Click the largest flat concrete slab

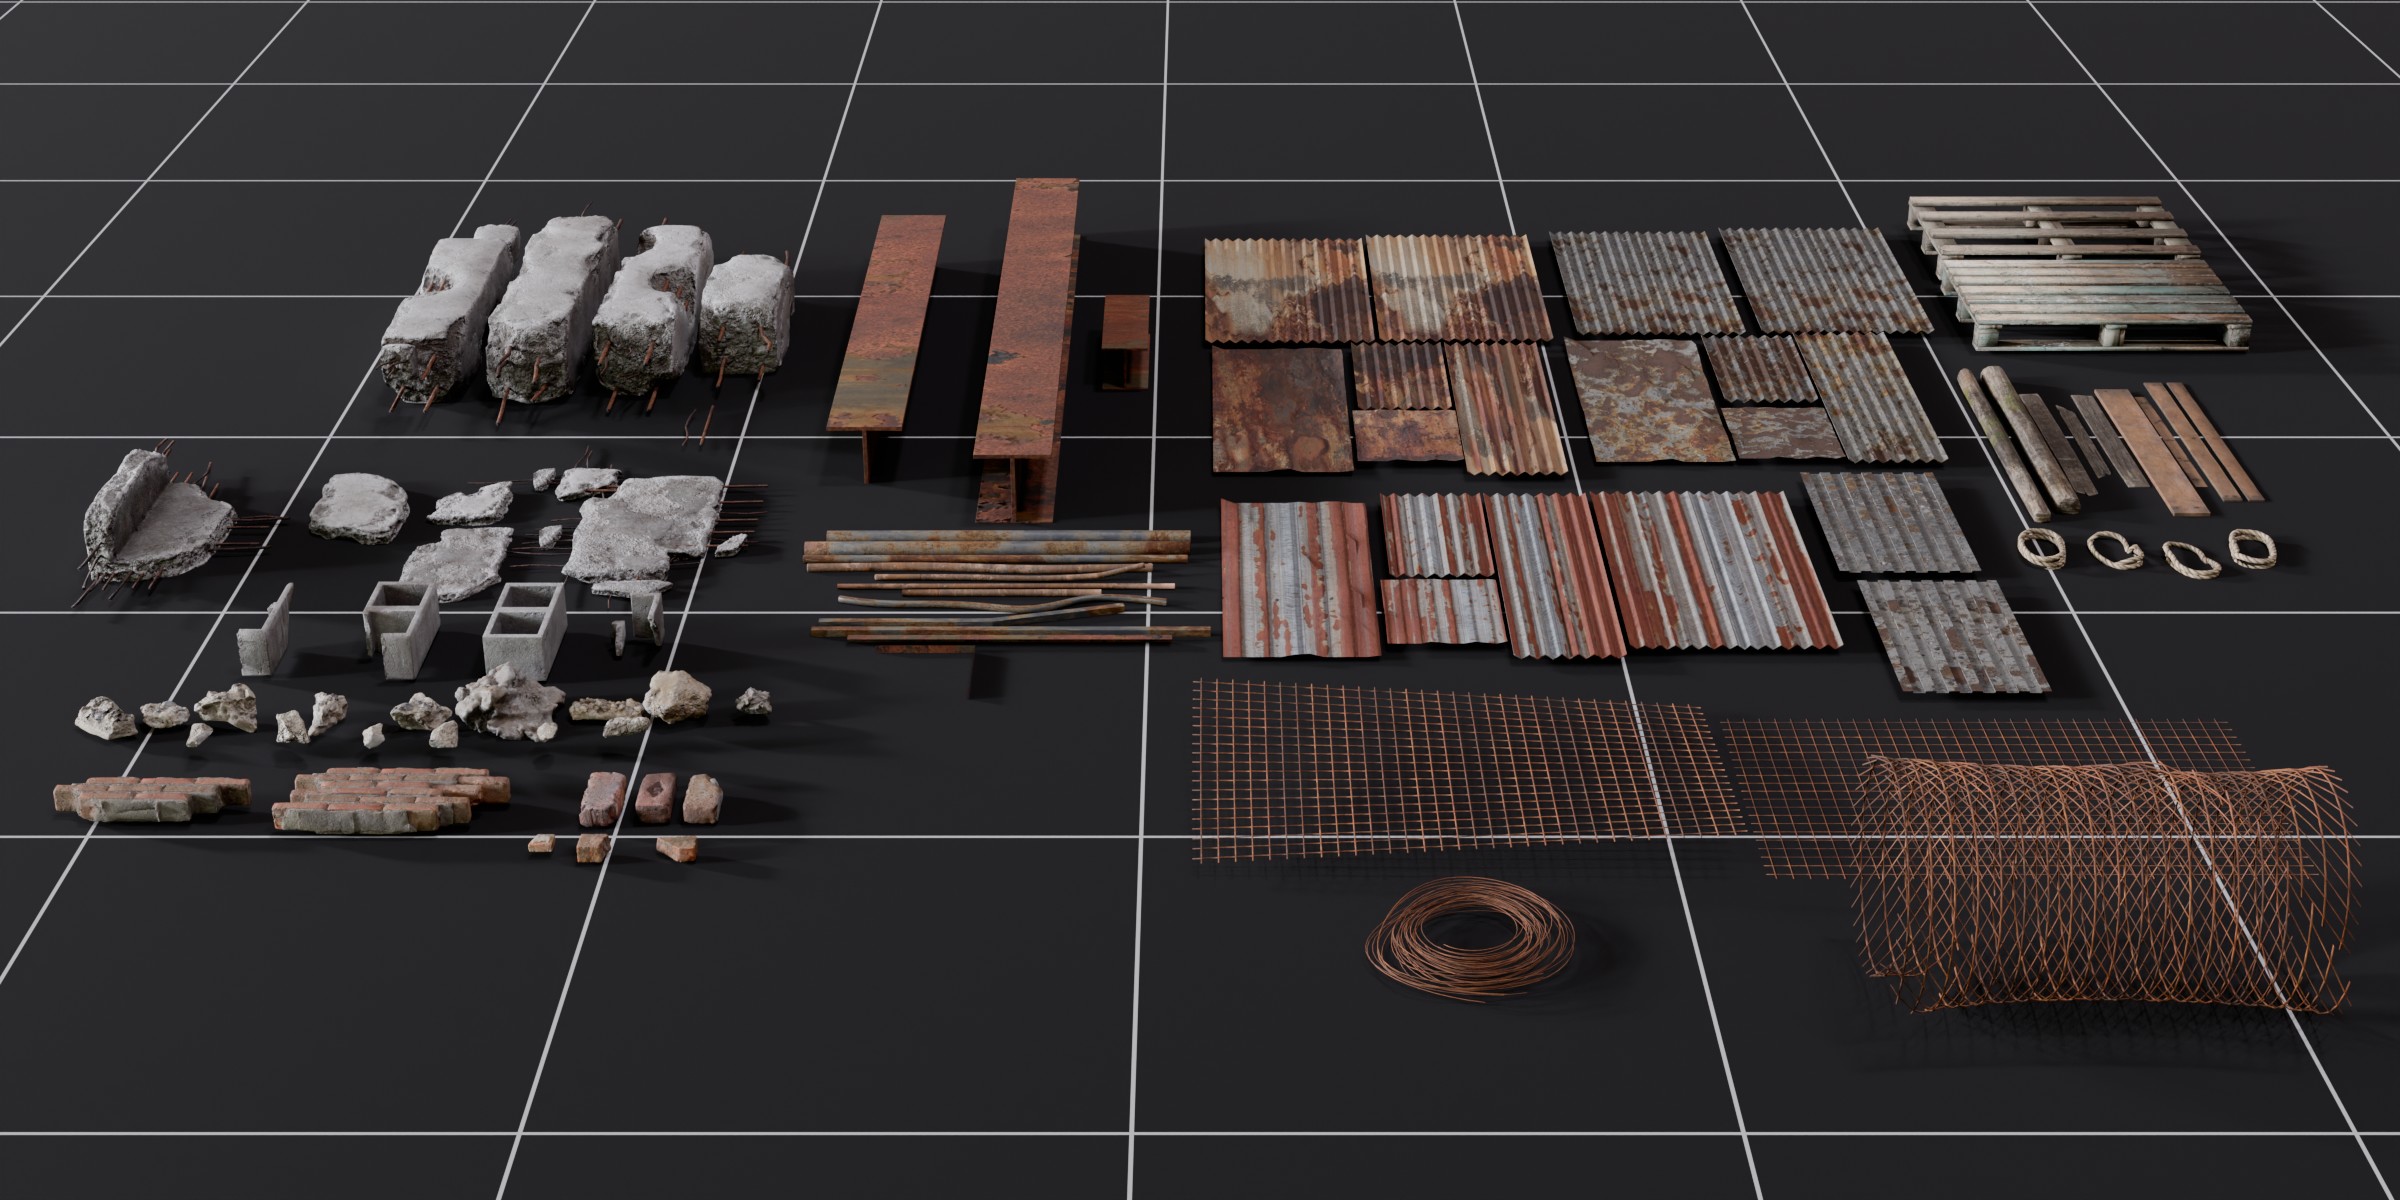click(645, 525)
